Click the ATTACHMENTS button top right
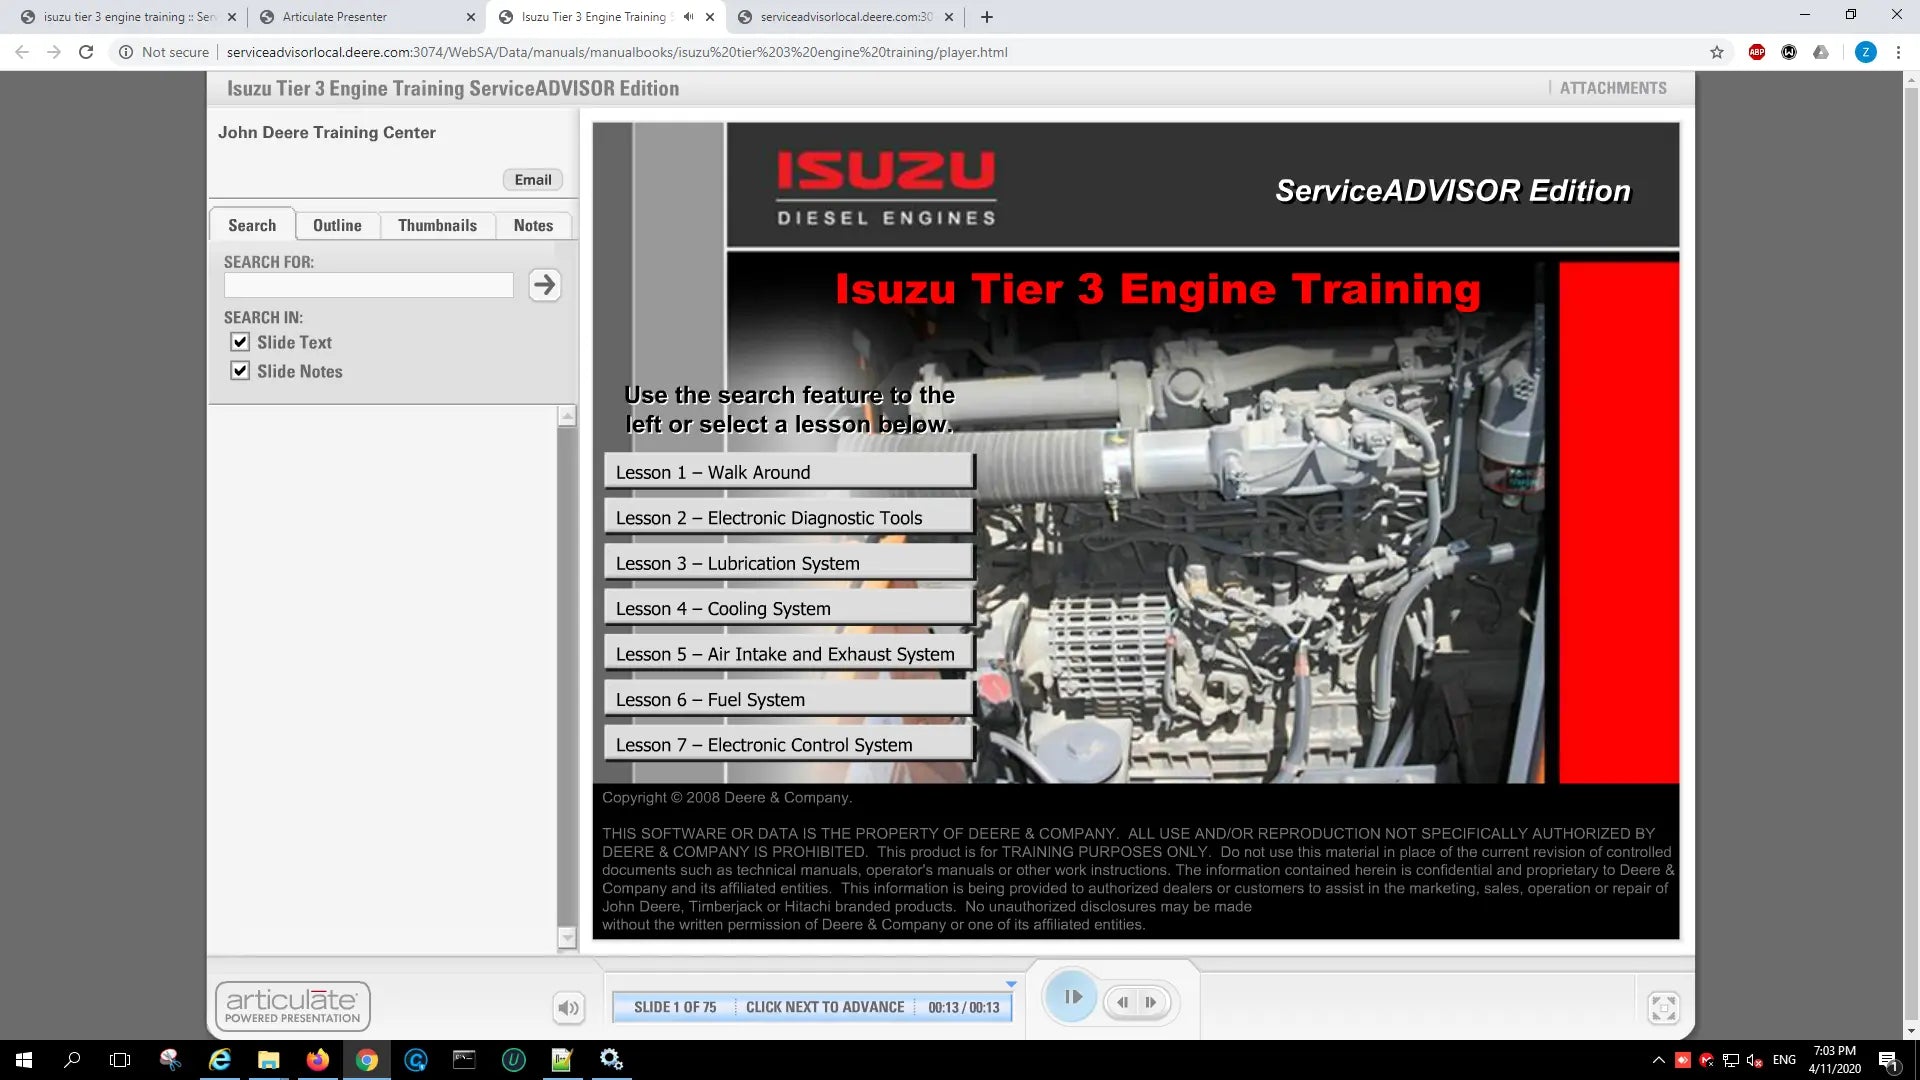 (x=1613, y=88)
